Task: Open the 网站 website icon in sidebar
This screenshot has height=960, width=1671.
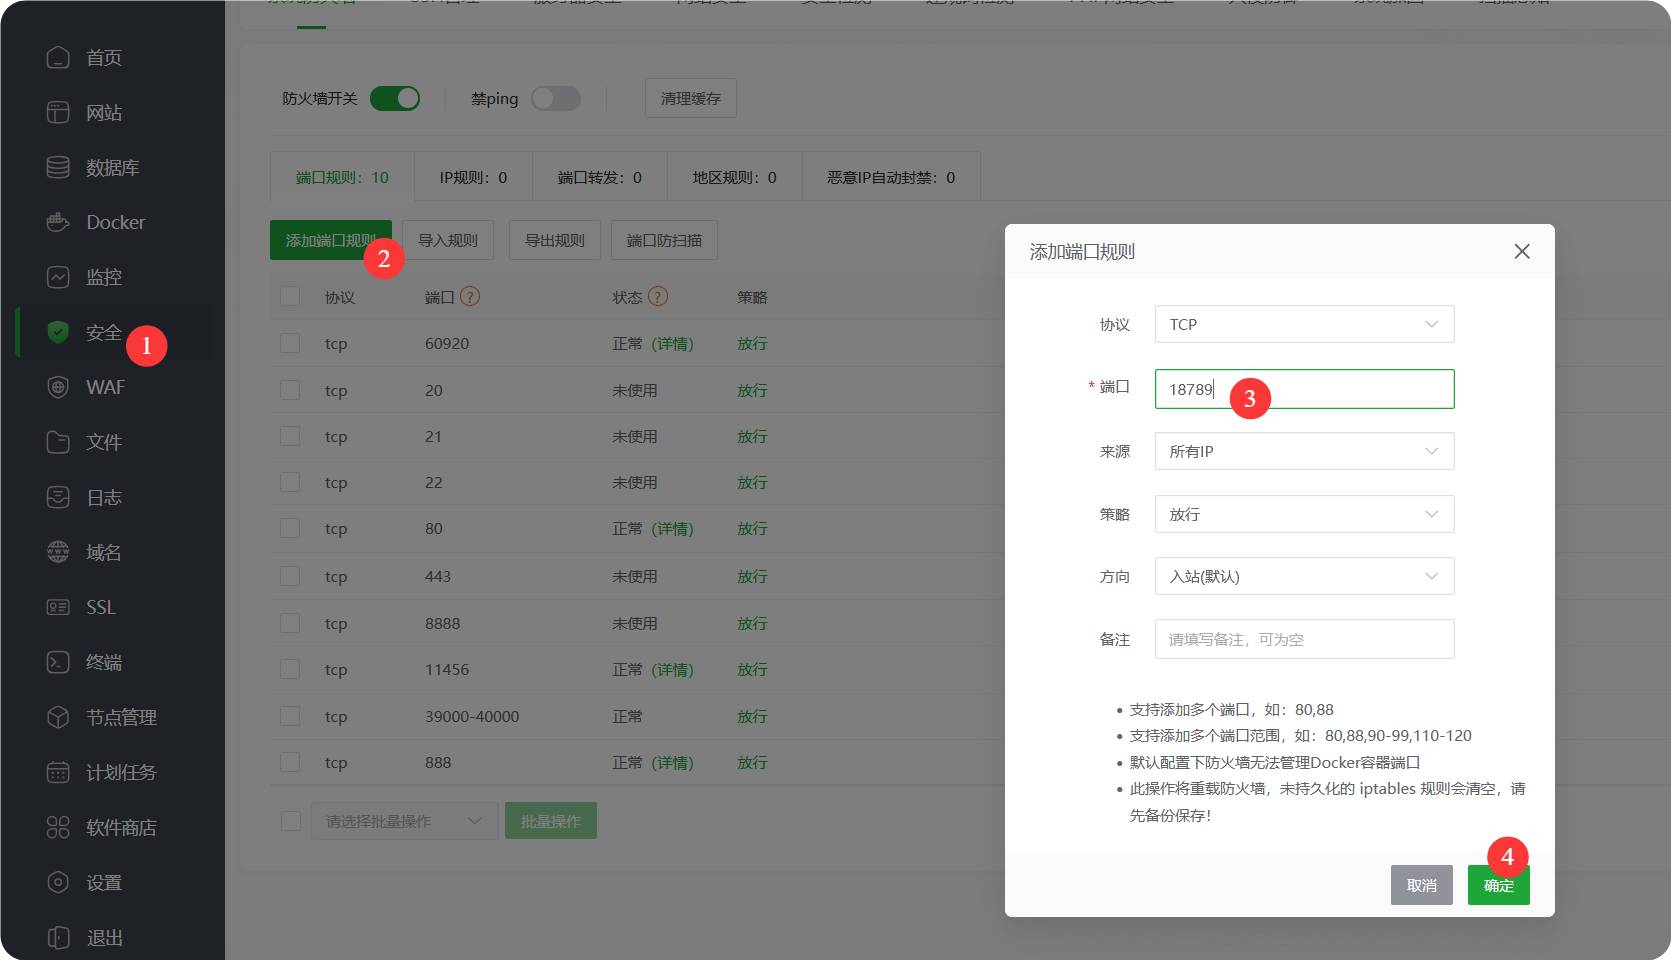Action: click(x=58, y=112)
